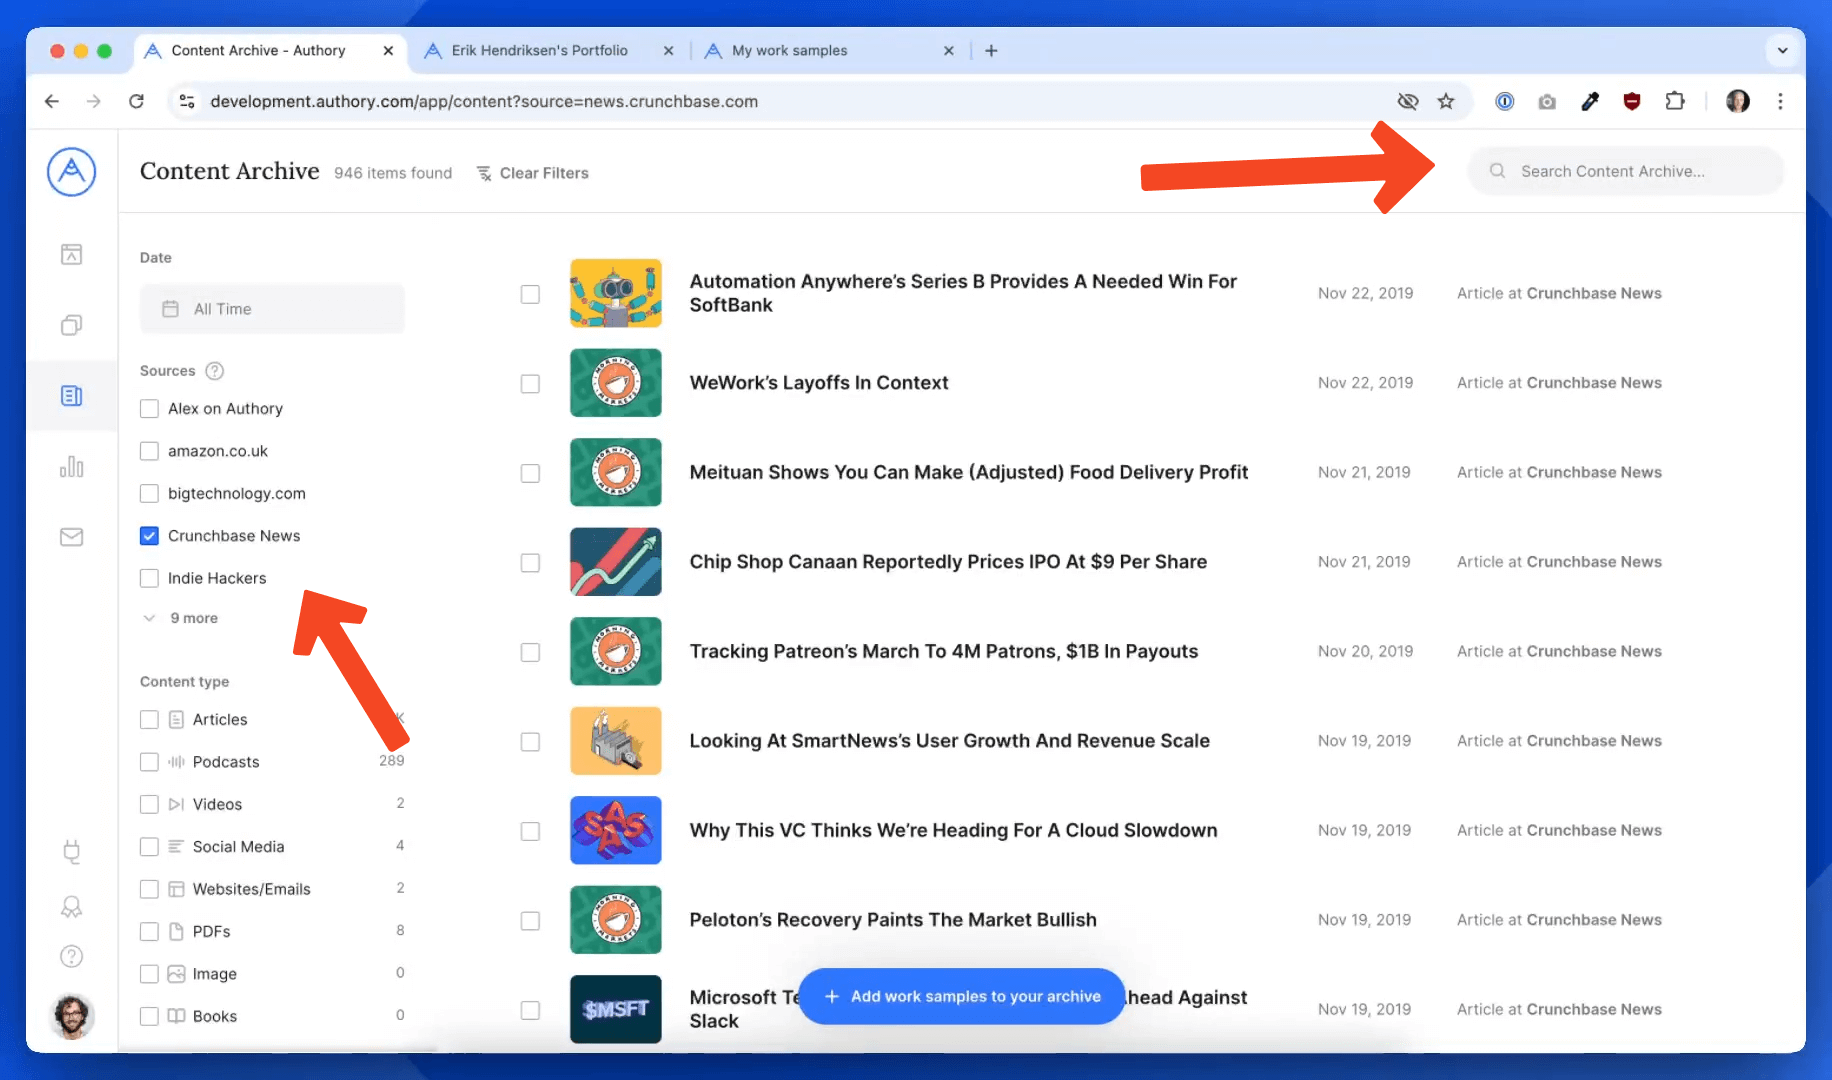Switch to My work samples tab
The width and height of the screenshot is (1832, 1080).
pos(789,51)
